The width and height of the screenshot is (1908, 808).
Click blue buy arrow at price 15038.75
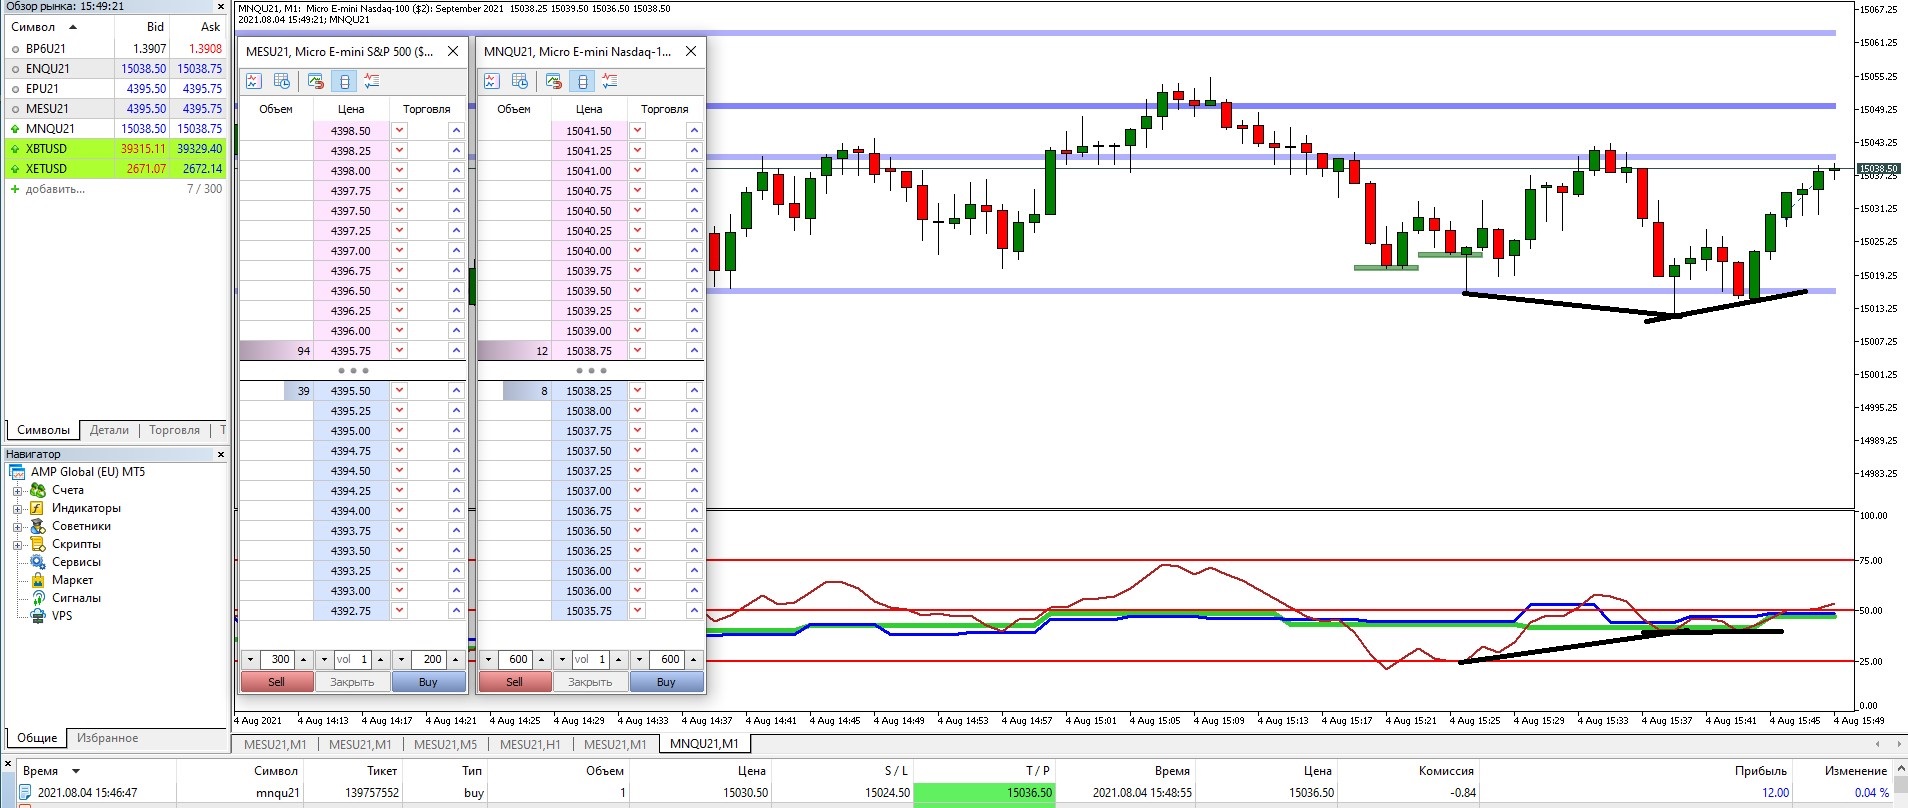click(694, 350)
